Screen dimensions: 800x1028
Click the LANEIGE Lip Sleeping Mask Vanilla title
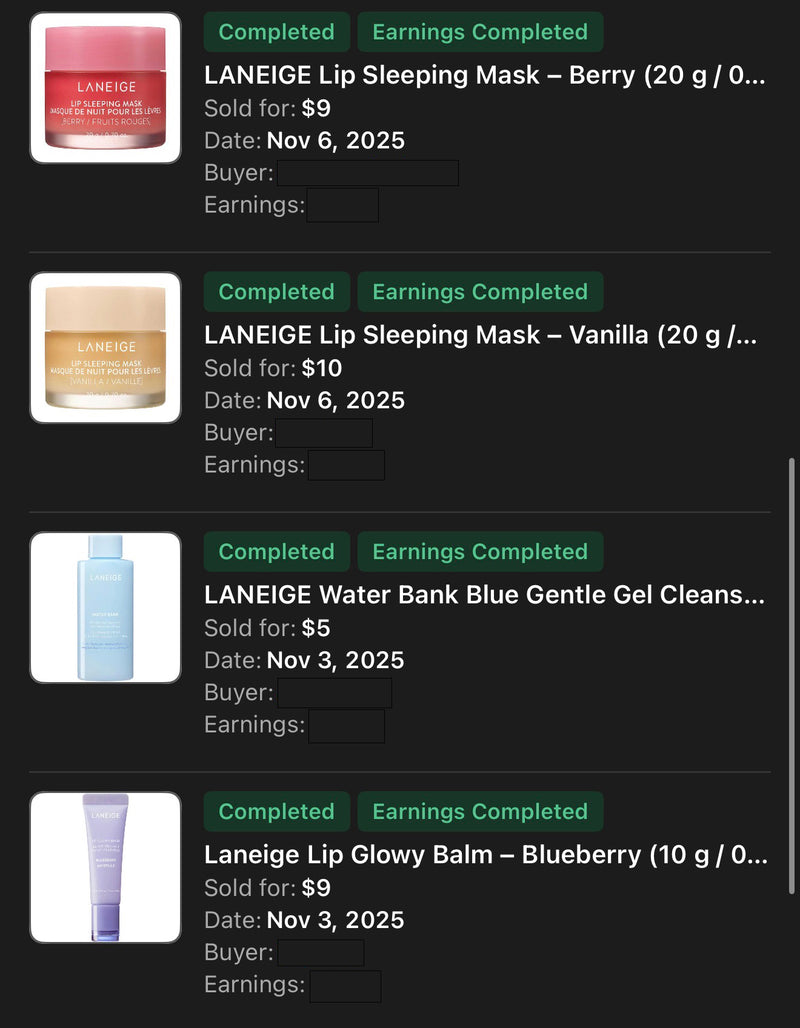click(480, 336)
